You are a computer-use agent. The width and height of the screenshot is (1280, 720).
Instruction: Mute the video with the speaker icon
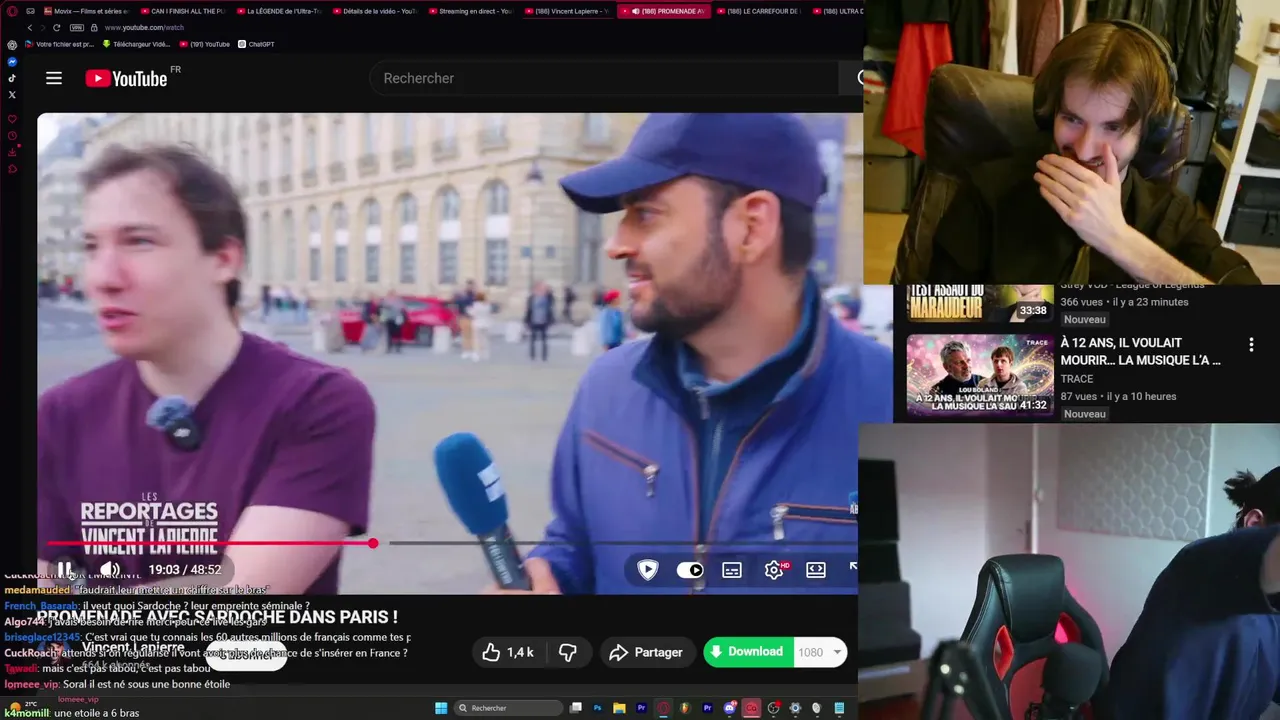(109, 569)
